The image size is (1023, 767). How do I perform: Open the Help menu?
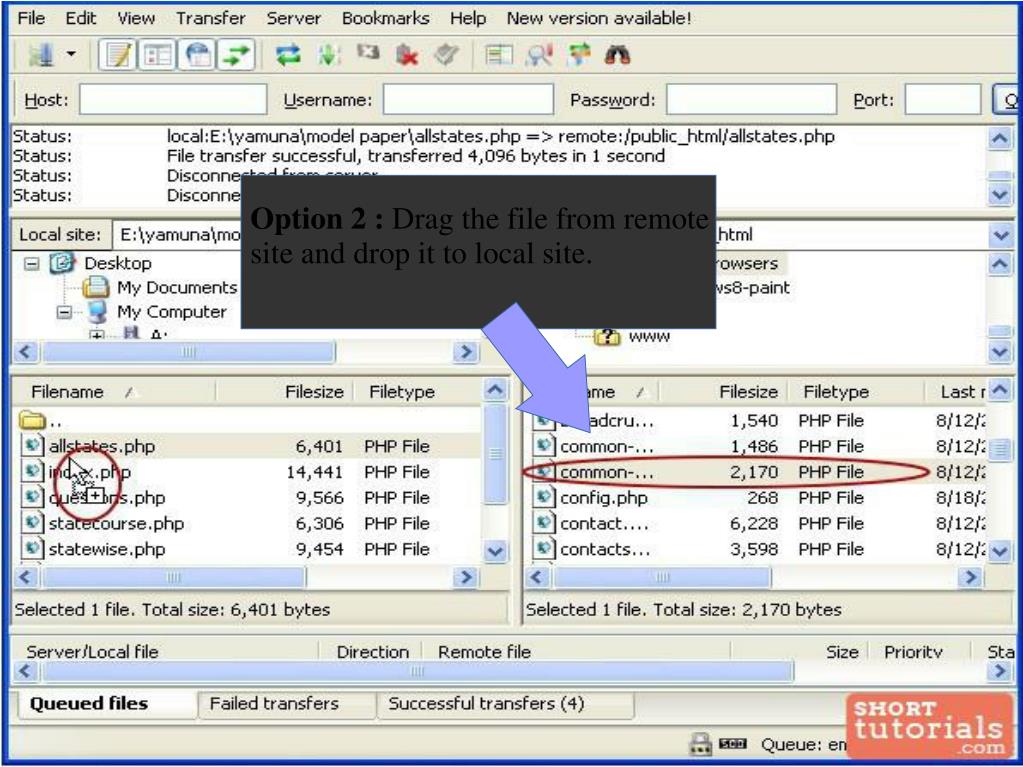point(468,18)
